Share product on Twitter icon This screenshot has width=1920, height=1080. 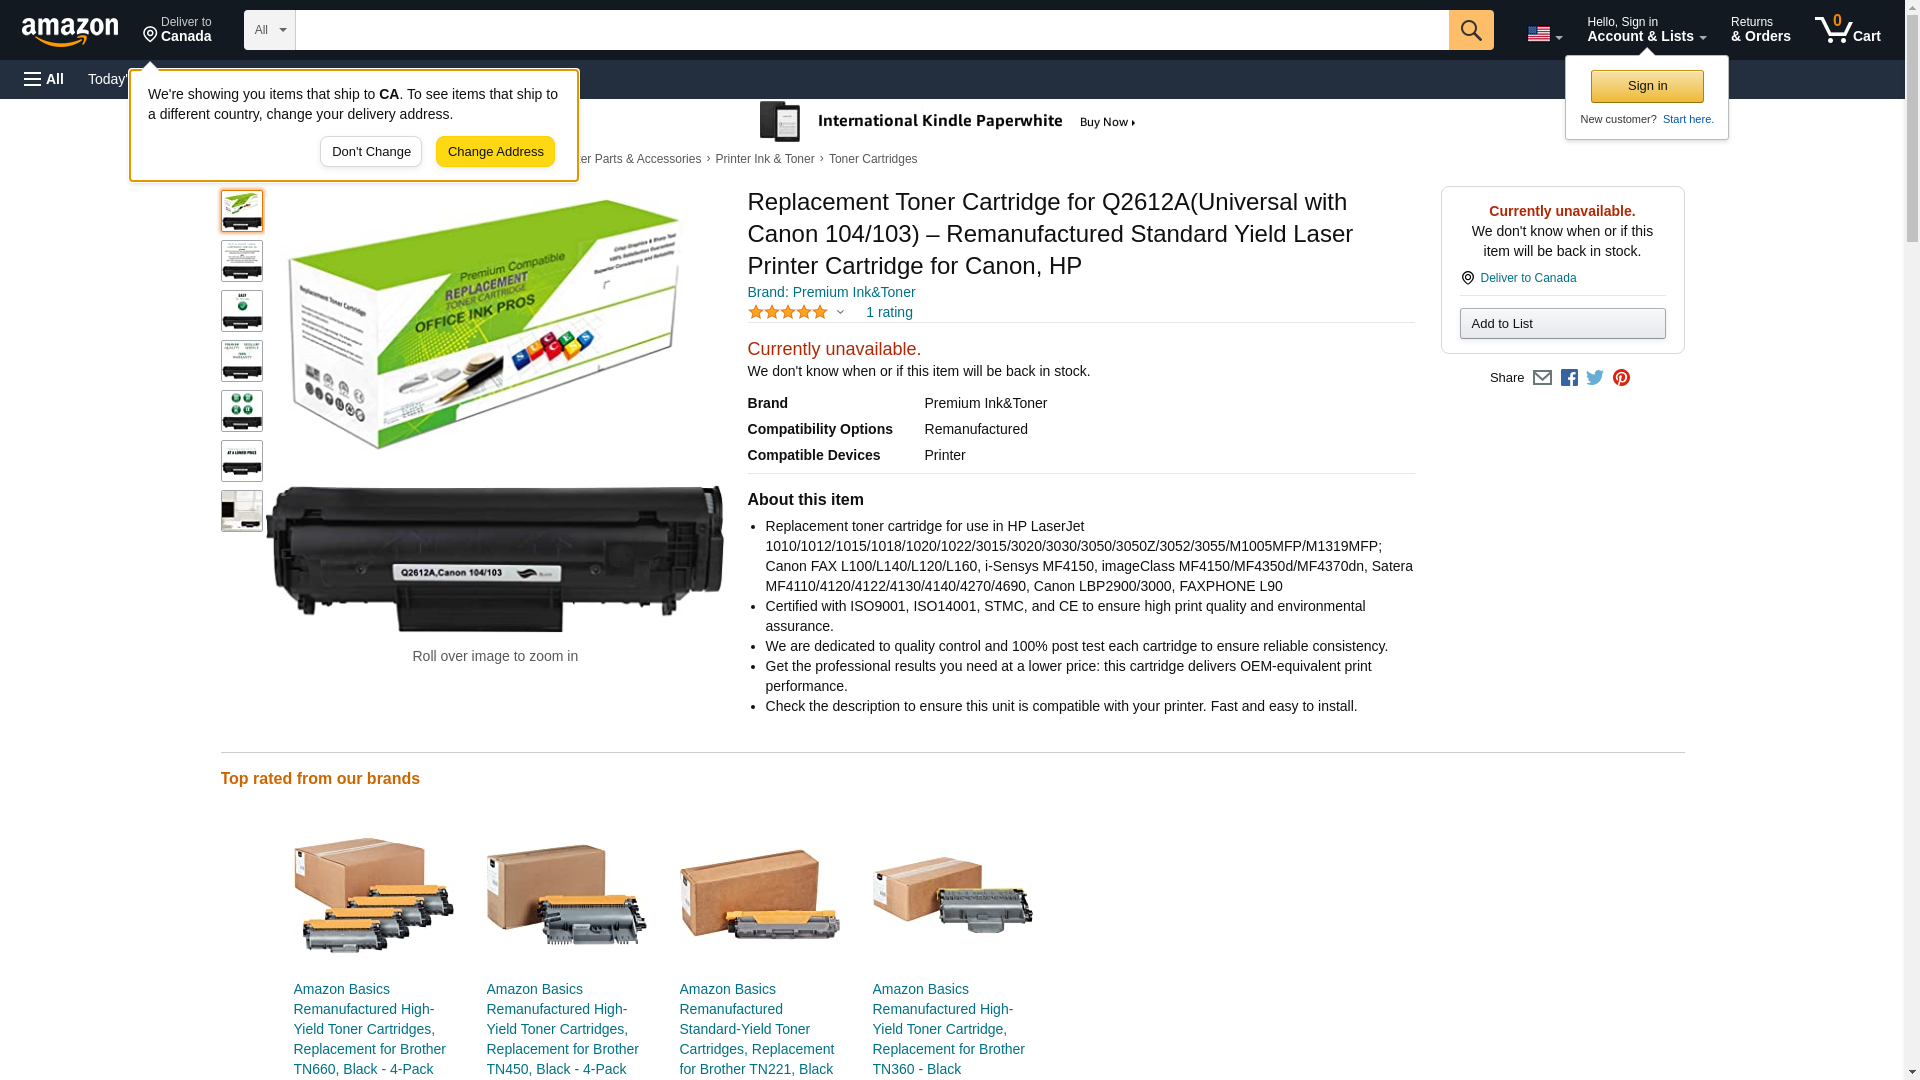point(1595,378)
